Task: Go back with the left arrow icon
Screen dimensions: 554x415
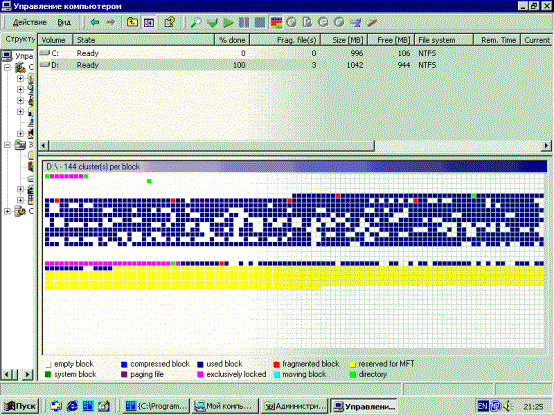Action: (95, 23)
